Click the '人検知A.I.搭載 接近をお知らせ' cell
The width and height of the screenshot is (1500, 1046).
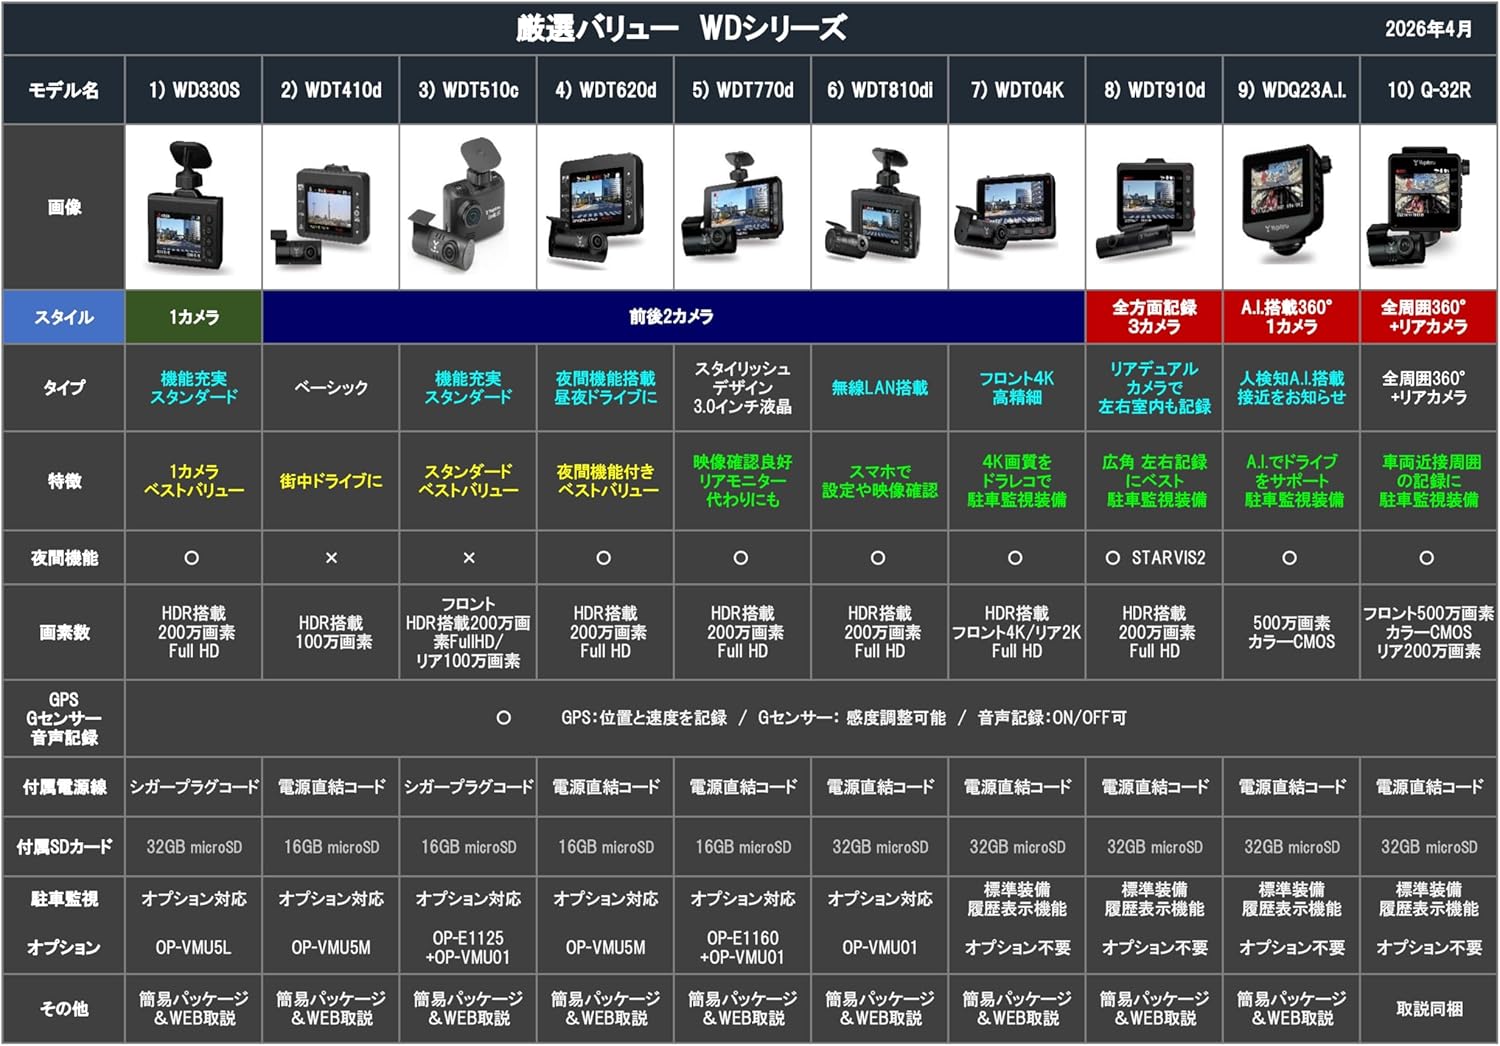1291,388
